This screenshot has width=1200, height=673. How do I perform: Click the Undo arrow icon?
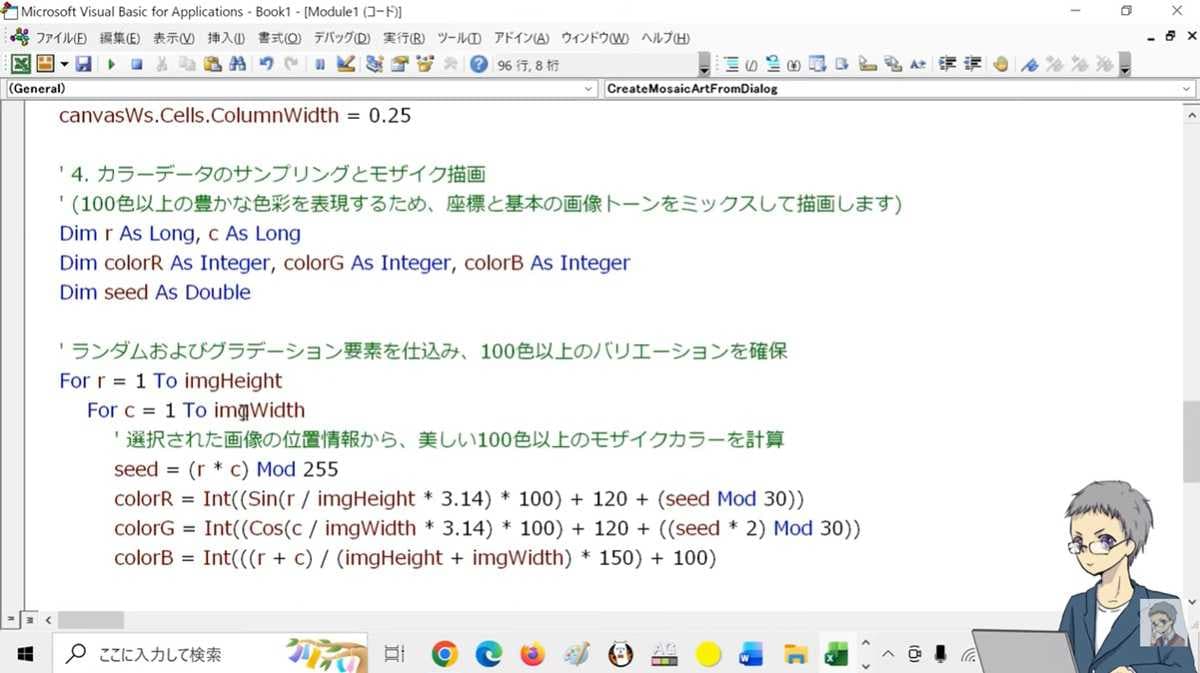click(266, 64)
